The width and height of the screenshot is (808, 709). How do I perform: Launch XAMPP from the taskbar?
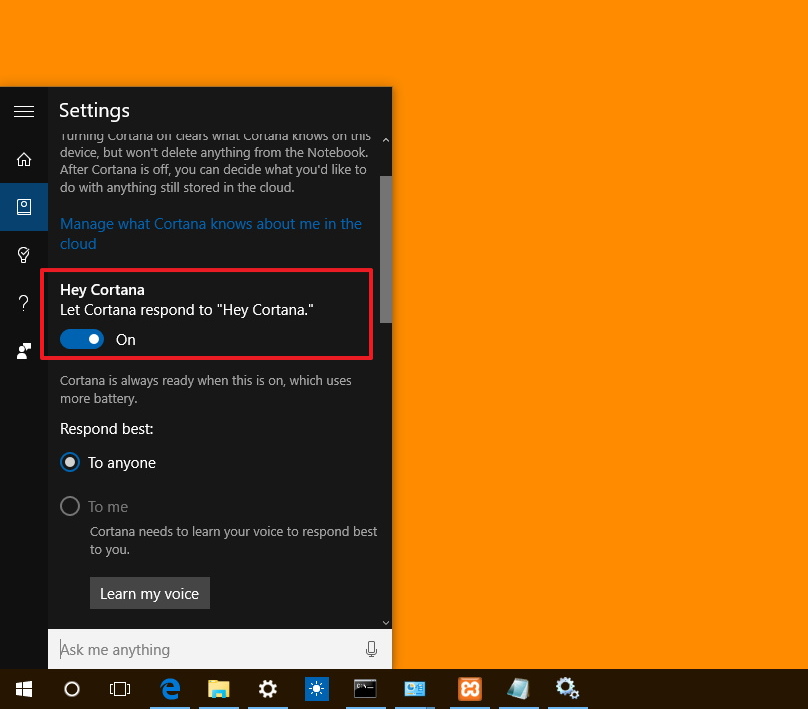(x=469, y=689)
